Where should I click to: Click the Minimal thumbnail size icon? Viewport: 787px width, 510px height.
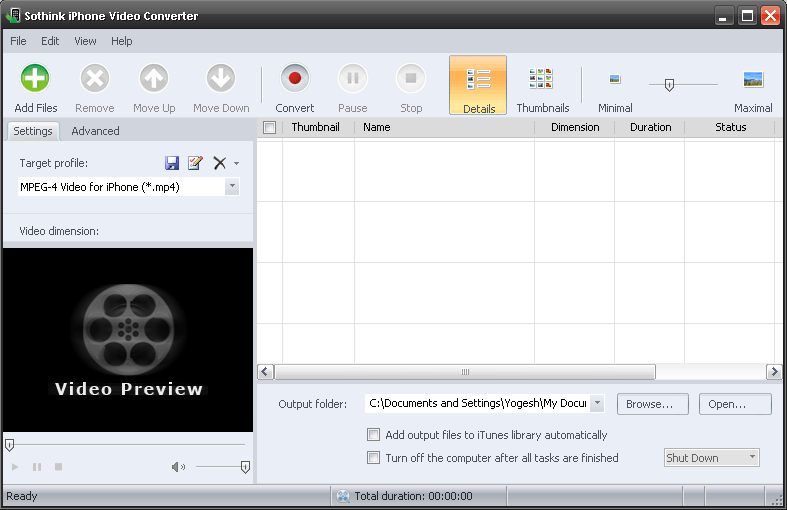615,79
